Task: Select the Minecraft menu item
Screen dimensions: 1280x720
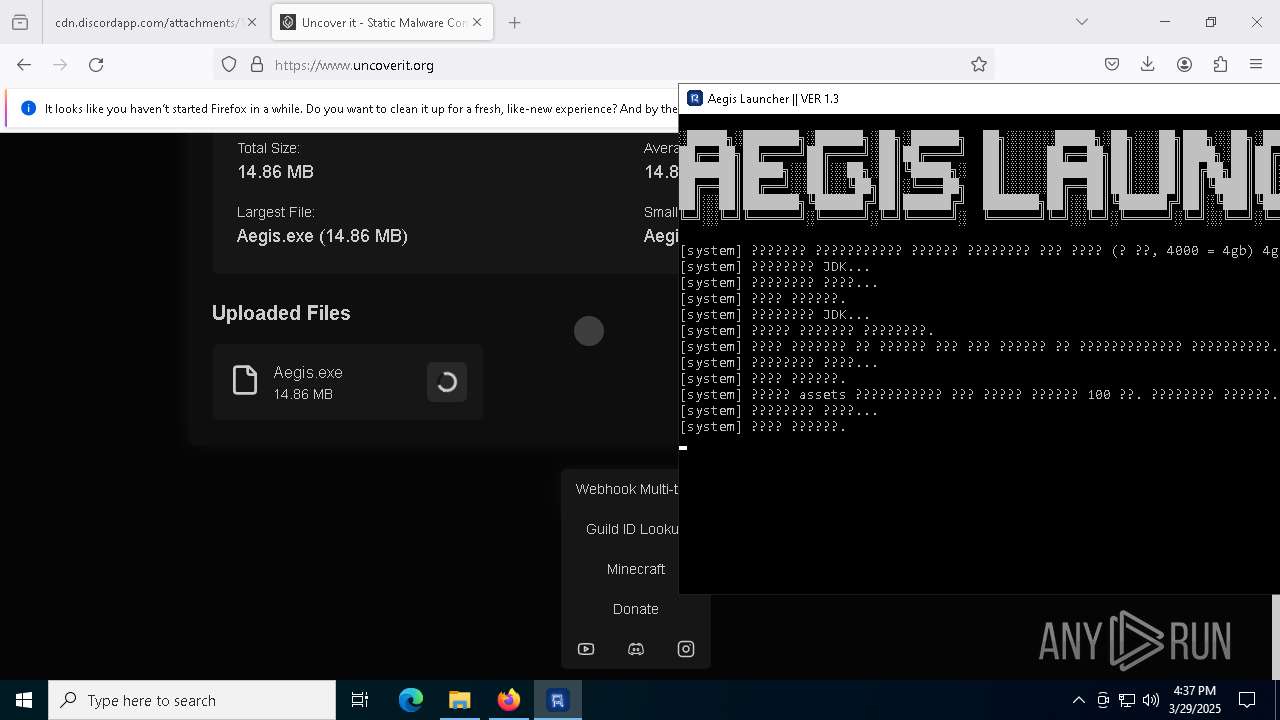Action: pos(636,569)
